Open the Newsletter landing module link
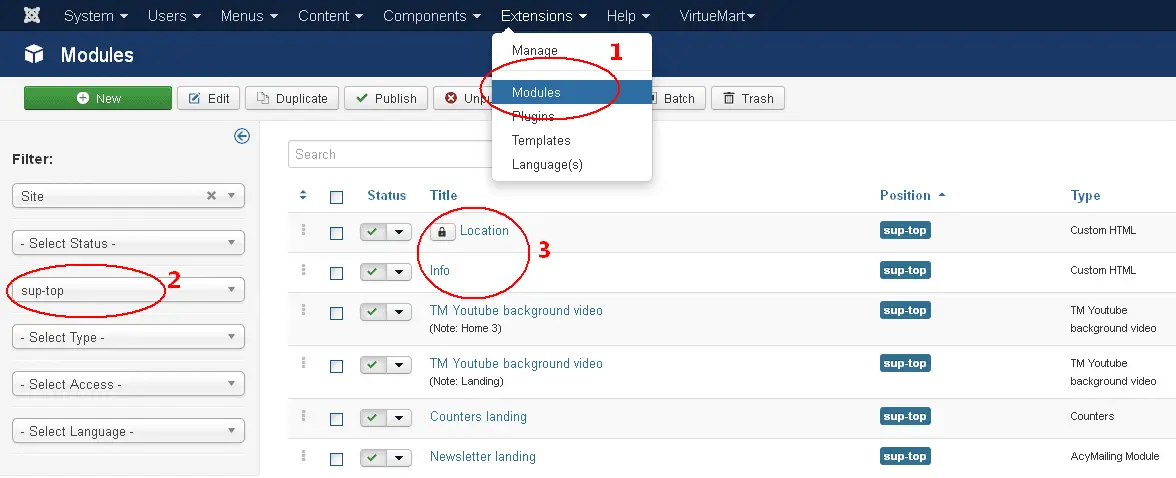 coord(482,456)
